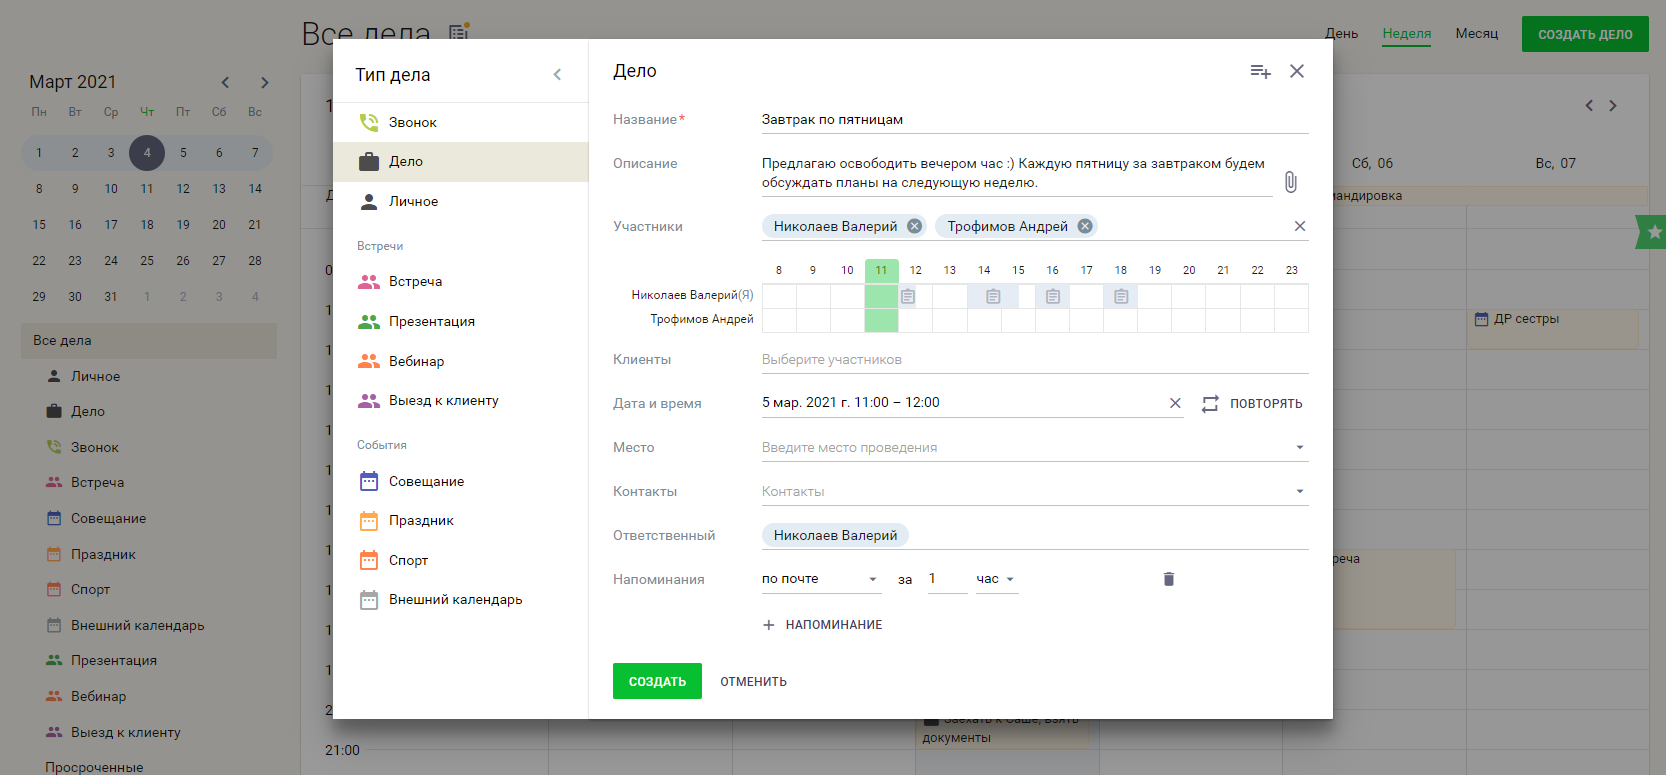Image resolution: width=1666 pixels, height=775 pixels.
Task: Go to next week in calendar
Action: coord(1613,105)
